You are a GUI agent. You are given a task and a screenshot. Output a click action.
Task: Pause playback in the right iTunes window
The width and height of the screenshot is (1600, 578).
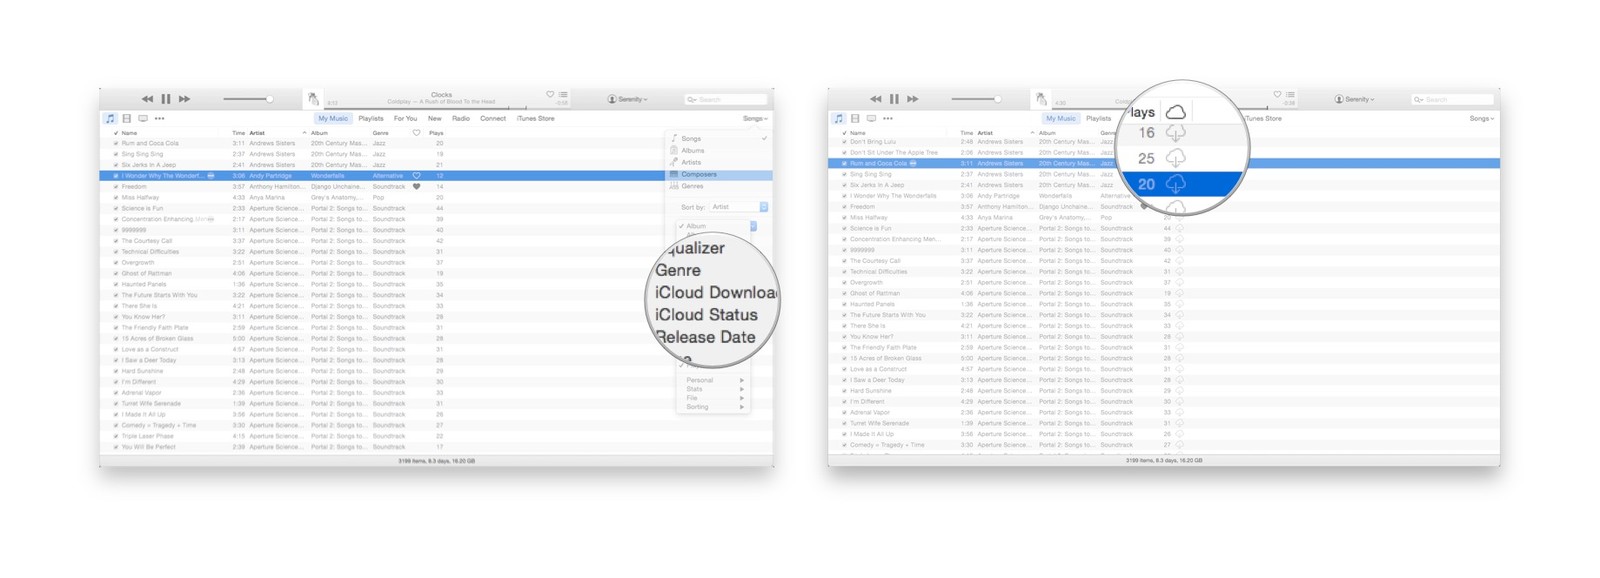click(894, 99)
